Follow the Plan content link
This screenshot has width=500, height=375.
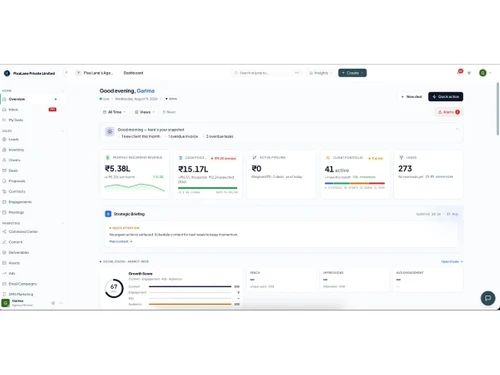click(x=121, y=241)
